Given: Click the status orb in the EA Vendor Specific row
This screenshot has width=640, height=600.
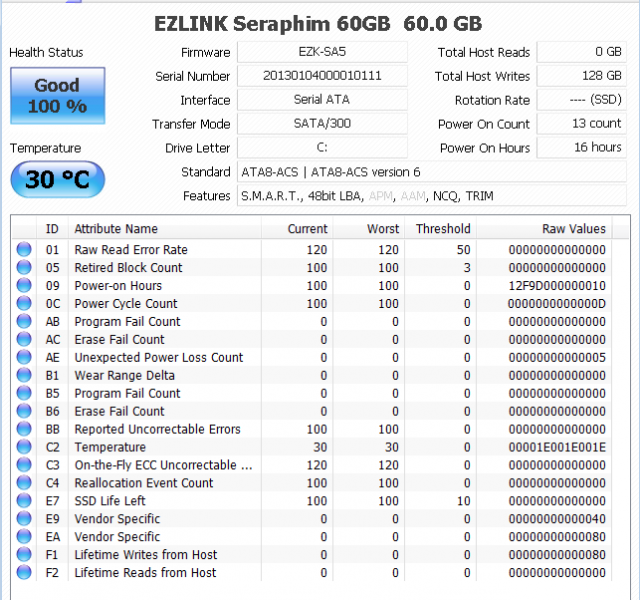Looking at the screenshot, I should [24, 537].
